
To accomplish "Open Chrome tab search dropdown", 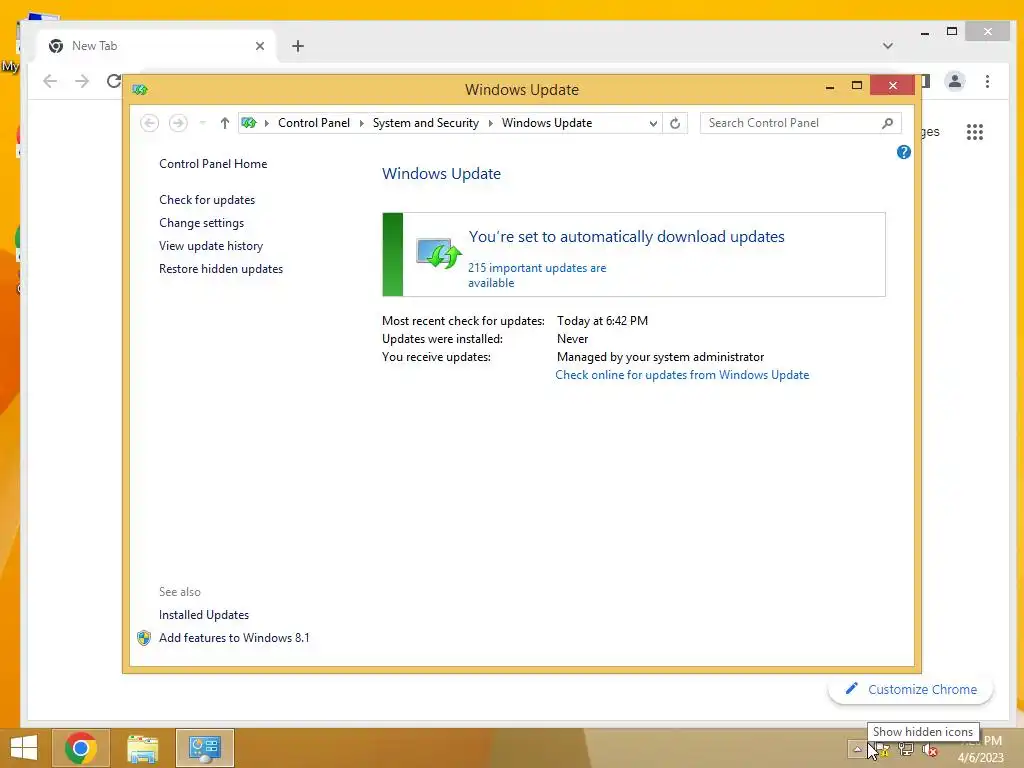I will pos(888,46).
